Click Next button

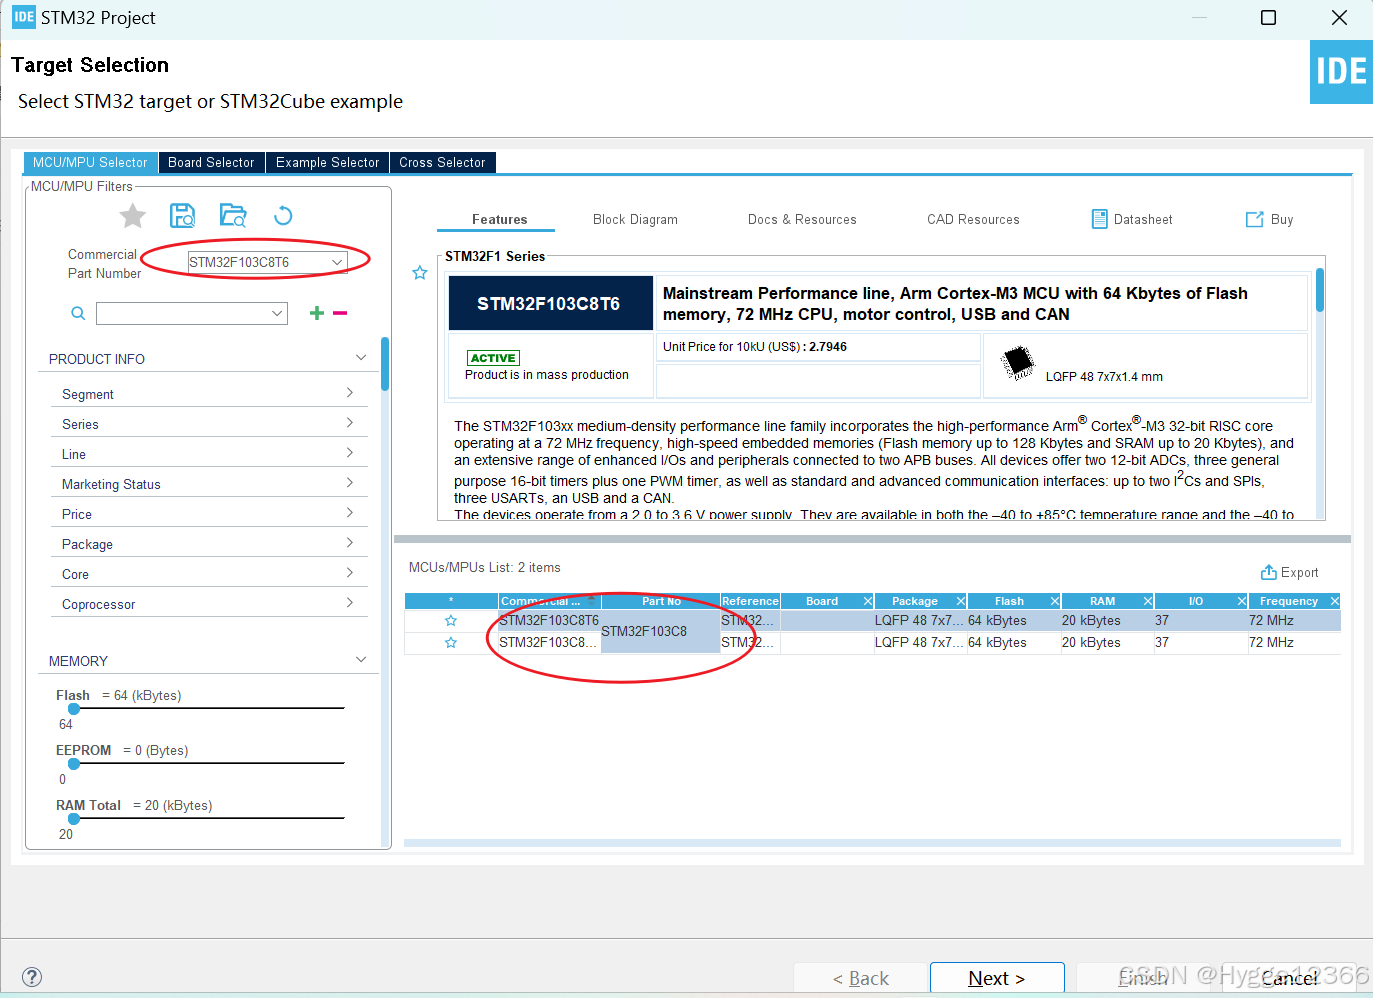tap(997, 978)
